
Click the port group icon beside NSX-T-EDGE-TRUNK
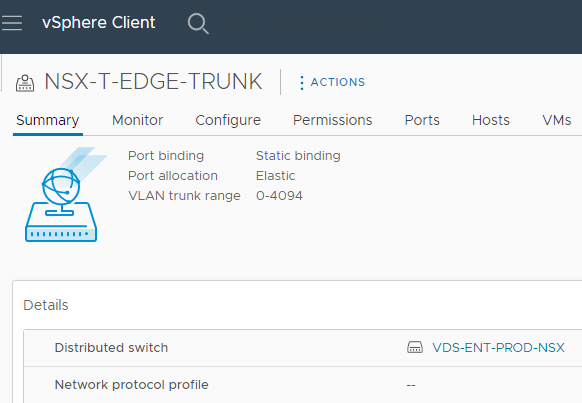[x=25, y=83]
